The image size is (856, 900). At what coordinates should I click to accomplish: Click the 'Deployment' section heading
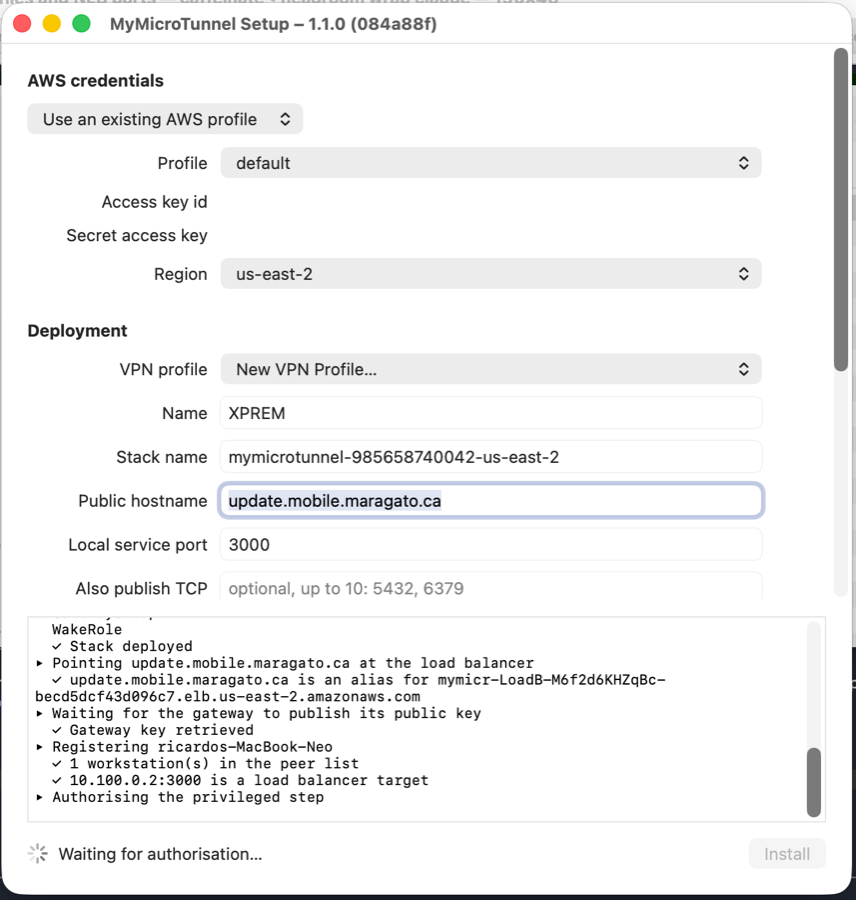[x=78, y=331]
